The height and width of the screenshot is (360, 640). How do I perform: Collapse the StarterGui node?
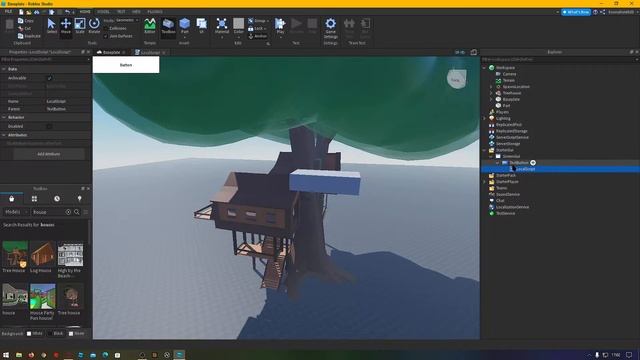point(484,150)
